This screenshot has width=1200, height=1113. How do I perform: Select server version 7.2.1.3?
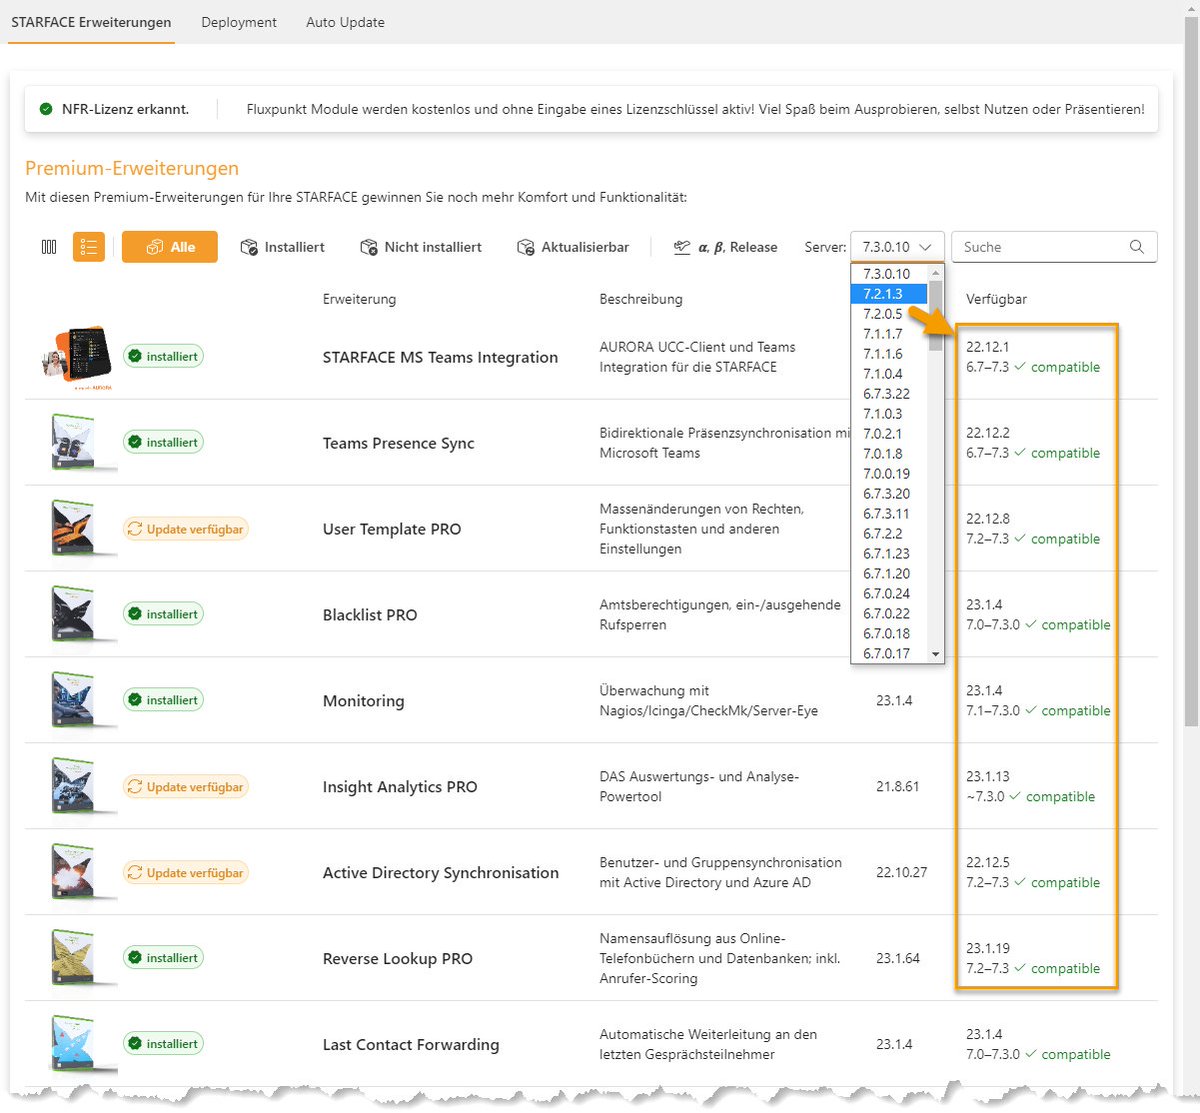tap(889, 294)
